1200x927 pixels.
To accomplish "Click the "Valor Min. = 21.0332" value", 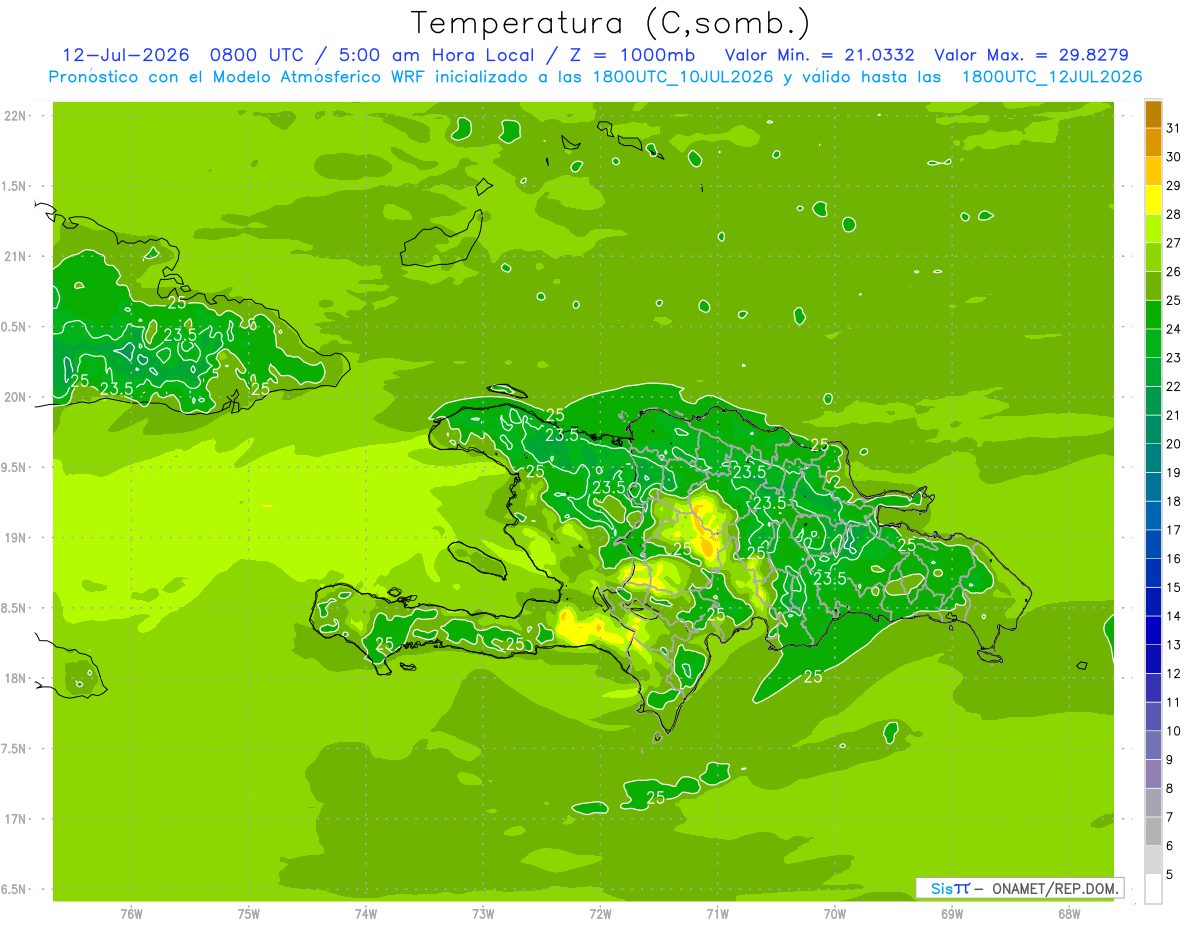I will [x=819, y=55].
